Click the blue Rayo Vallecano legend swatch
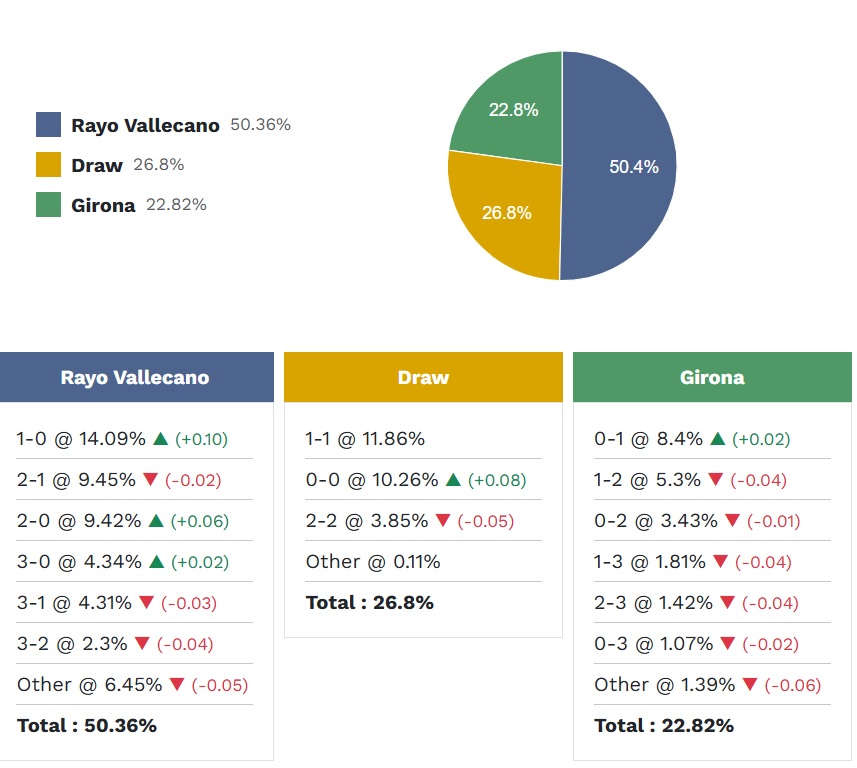 pyautogui.click(x=48, y=125)
